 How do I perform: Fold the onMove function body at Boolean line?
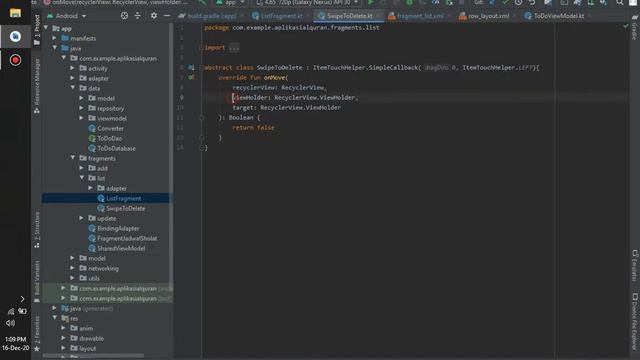(x=201, y=118)
